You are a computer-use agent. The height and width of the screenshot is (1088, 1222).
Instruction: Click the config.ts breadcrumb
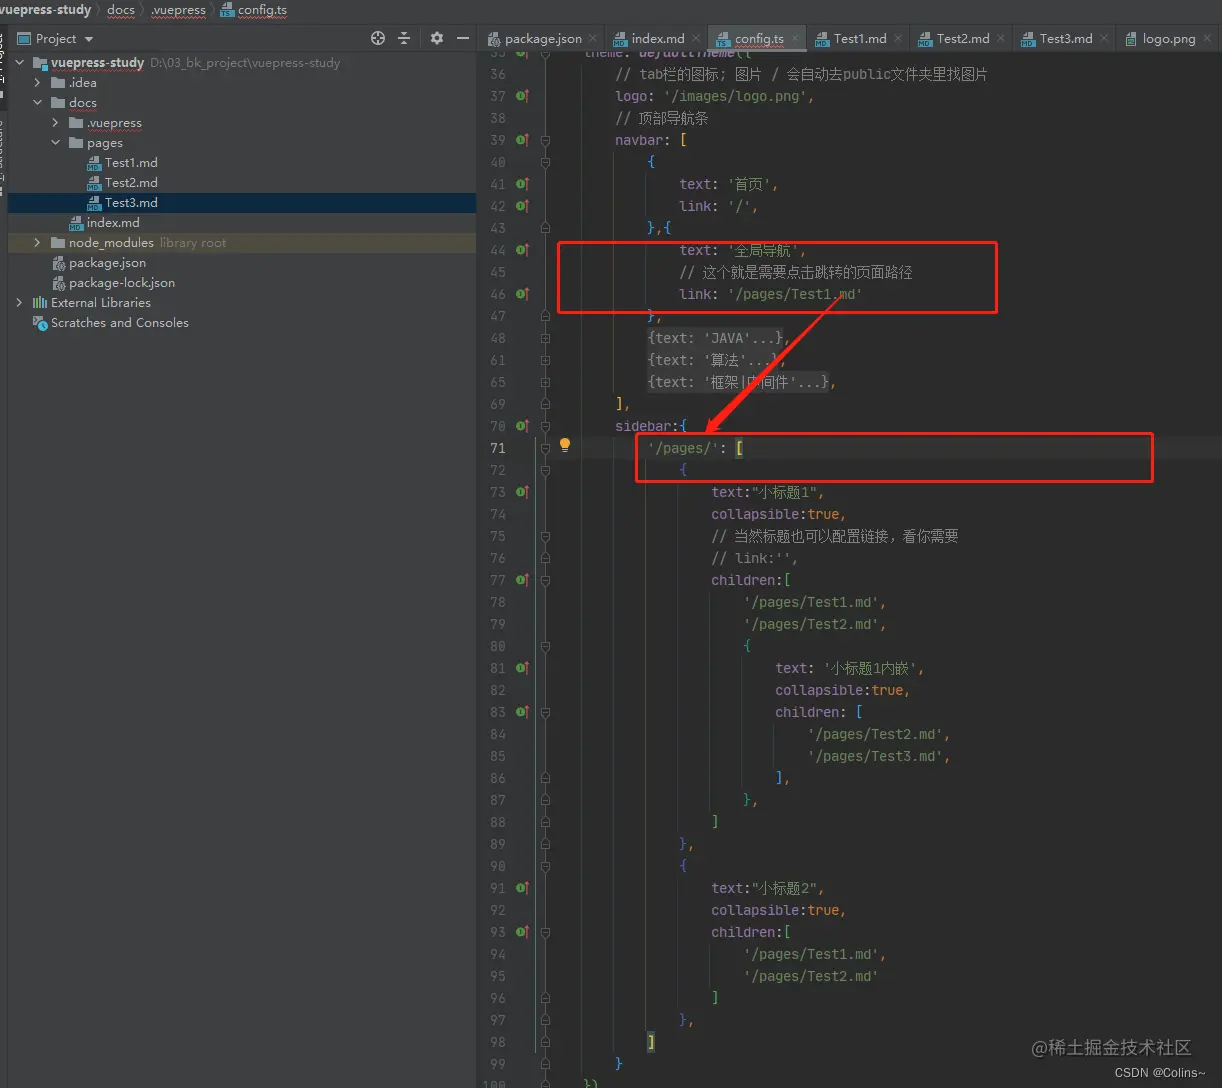pyautogui.click(x=262, y=10)
